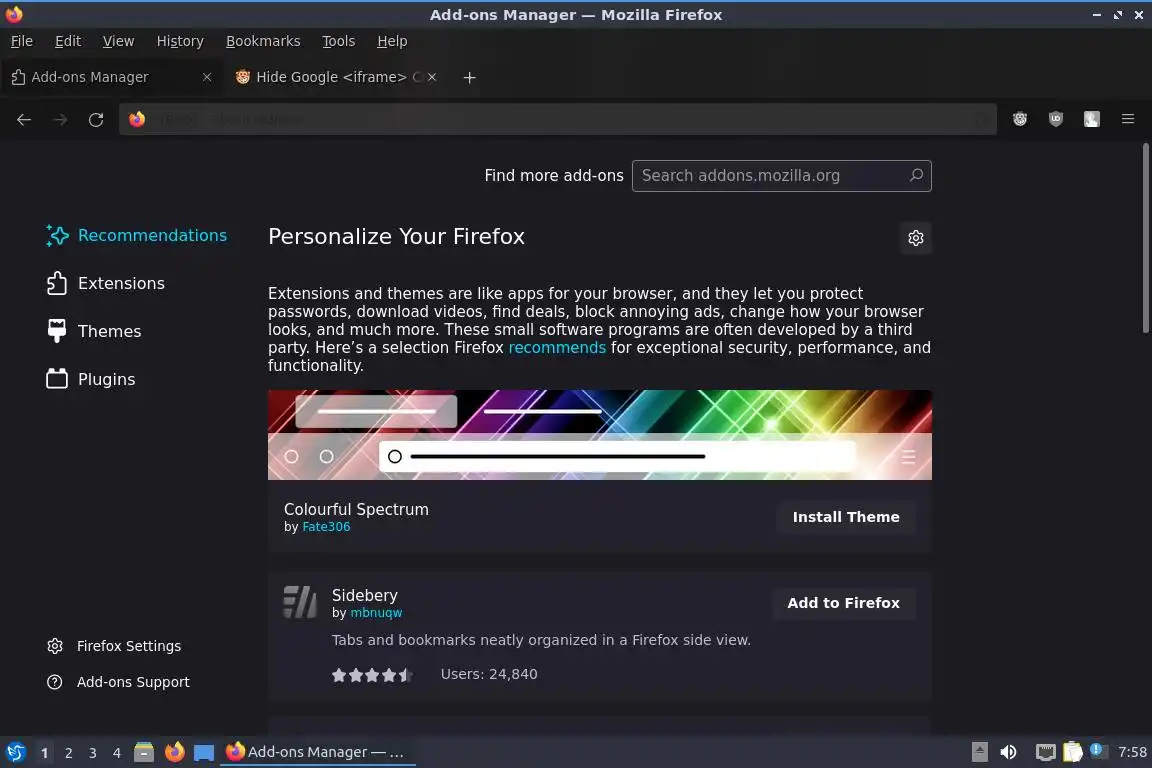This screenshot has width=1152, height=768.
Task: Open the file manager from the taskbar
Action: pyautogui.click(x=144, y=752)
